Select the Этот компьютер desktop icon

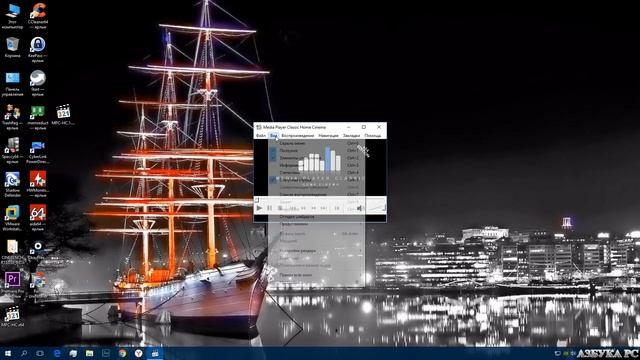tap(12, 16)
